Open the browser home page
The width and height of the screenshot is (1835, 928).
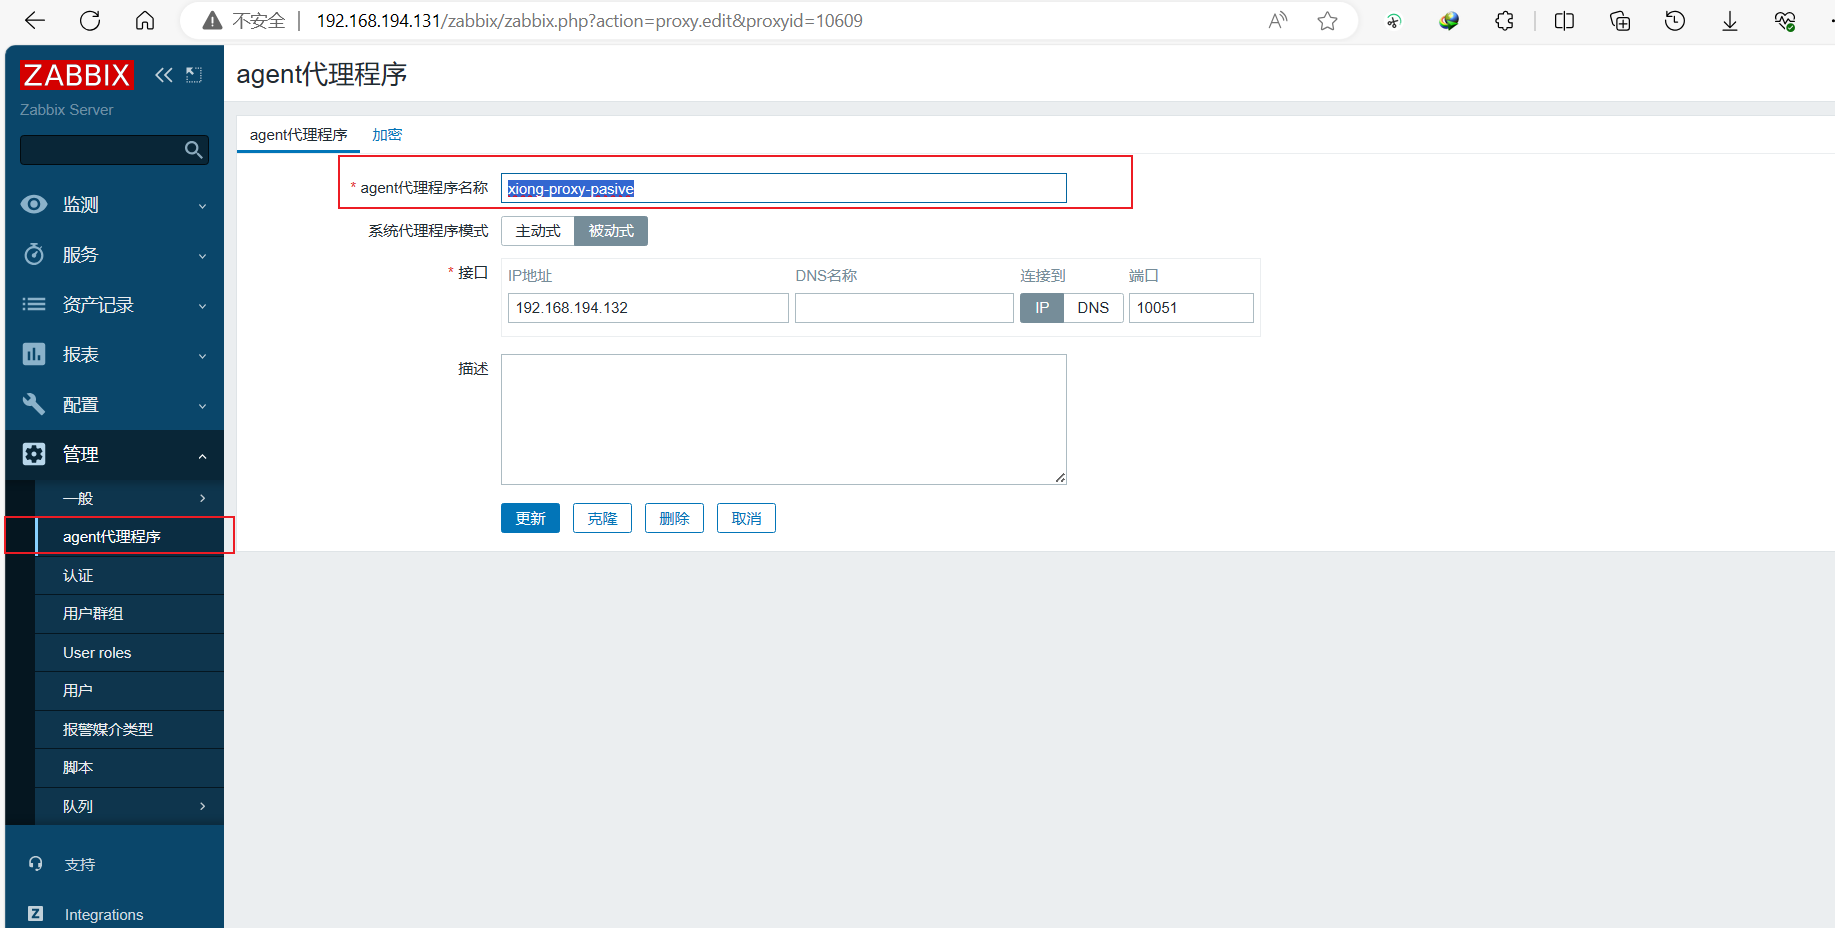[x=145, y=21]
